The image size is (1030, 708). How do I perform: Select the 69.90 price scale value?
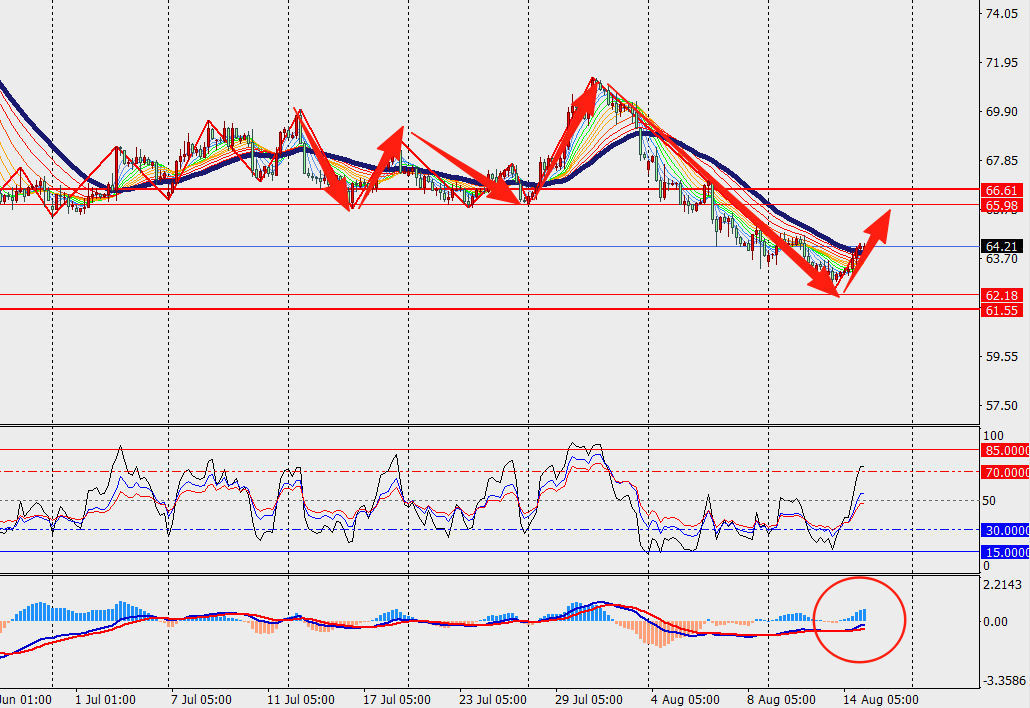1002,112
